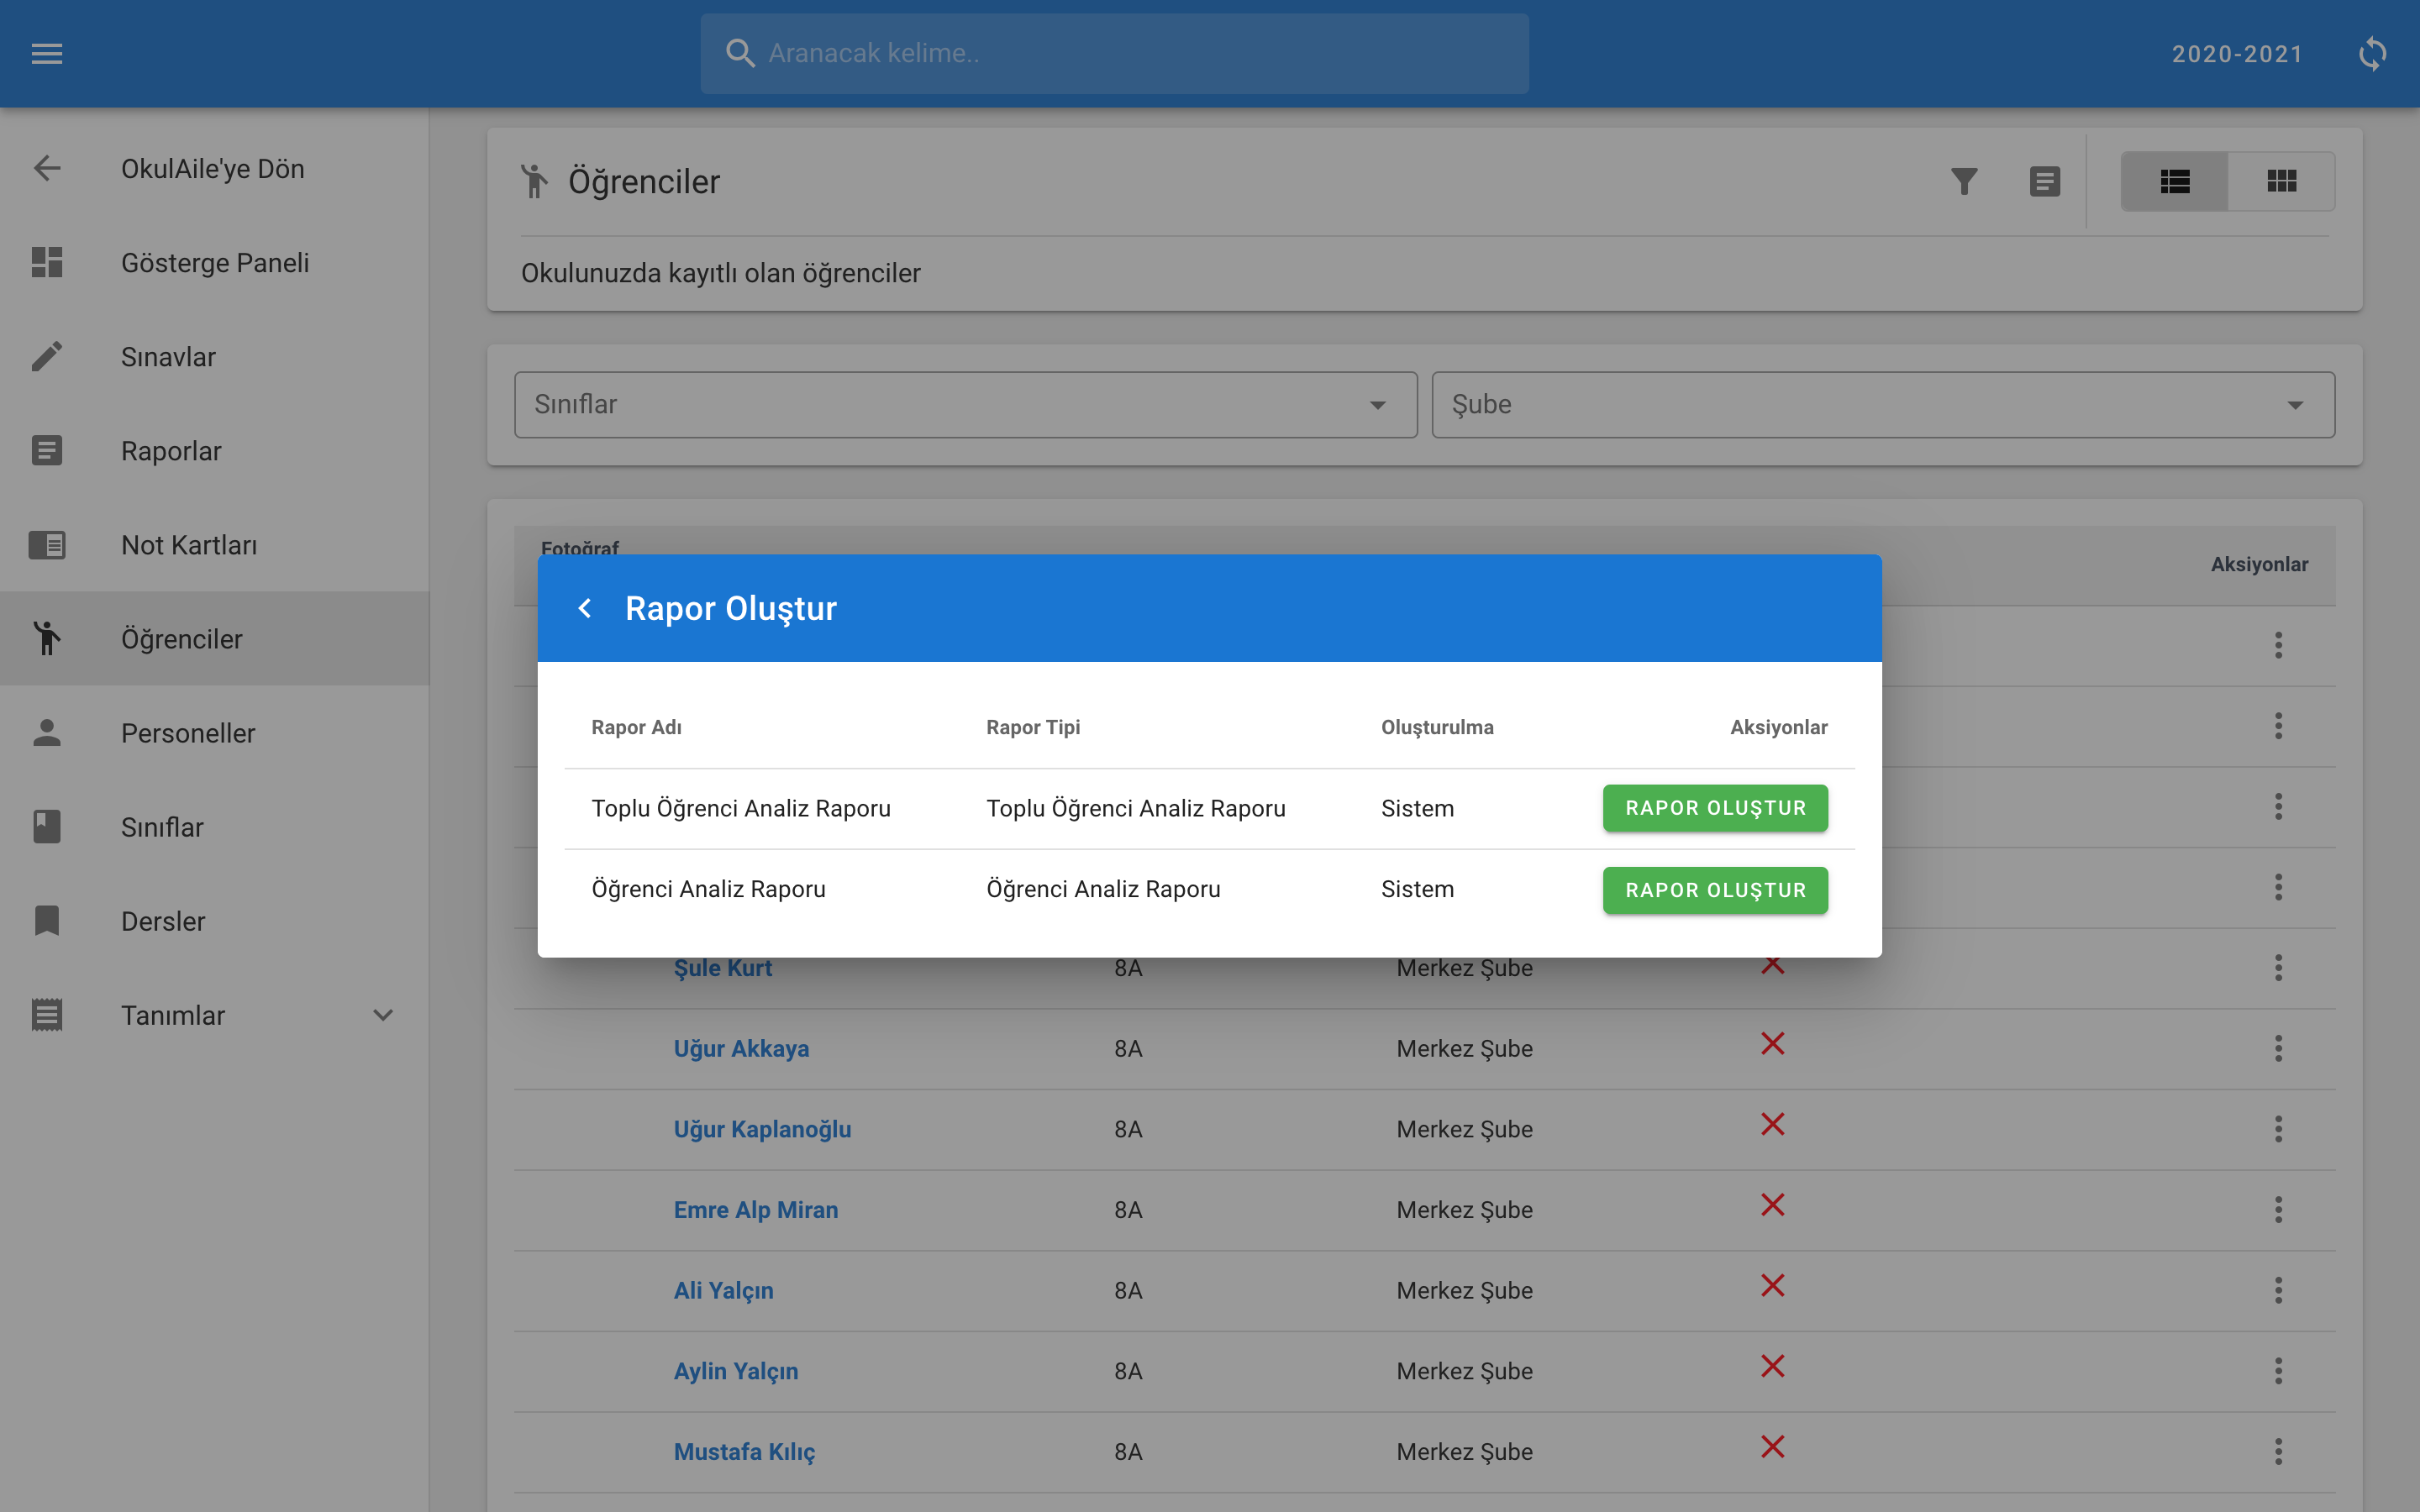Go back using the Rapor Oluştur dialog arrow
The width and height of the screenshot is (2420, 1512).
[585, 608]
